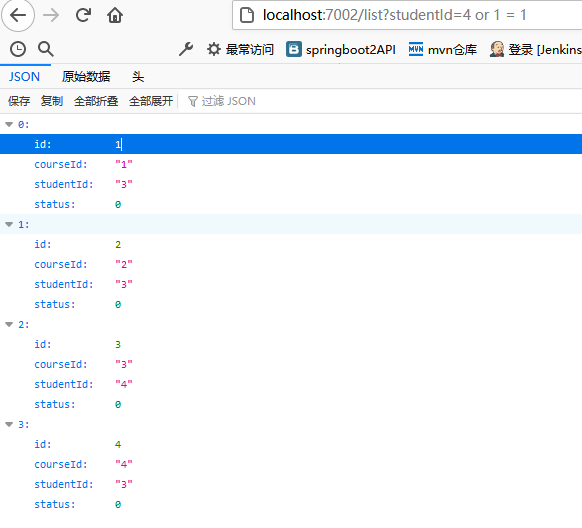Viewport: 582px width, 528px height.
Task: Open the wrench developer tools icon
Action: click(x=186, y=49)
